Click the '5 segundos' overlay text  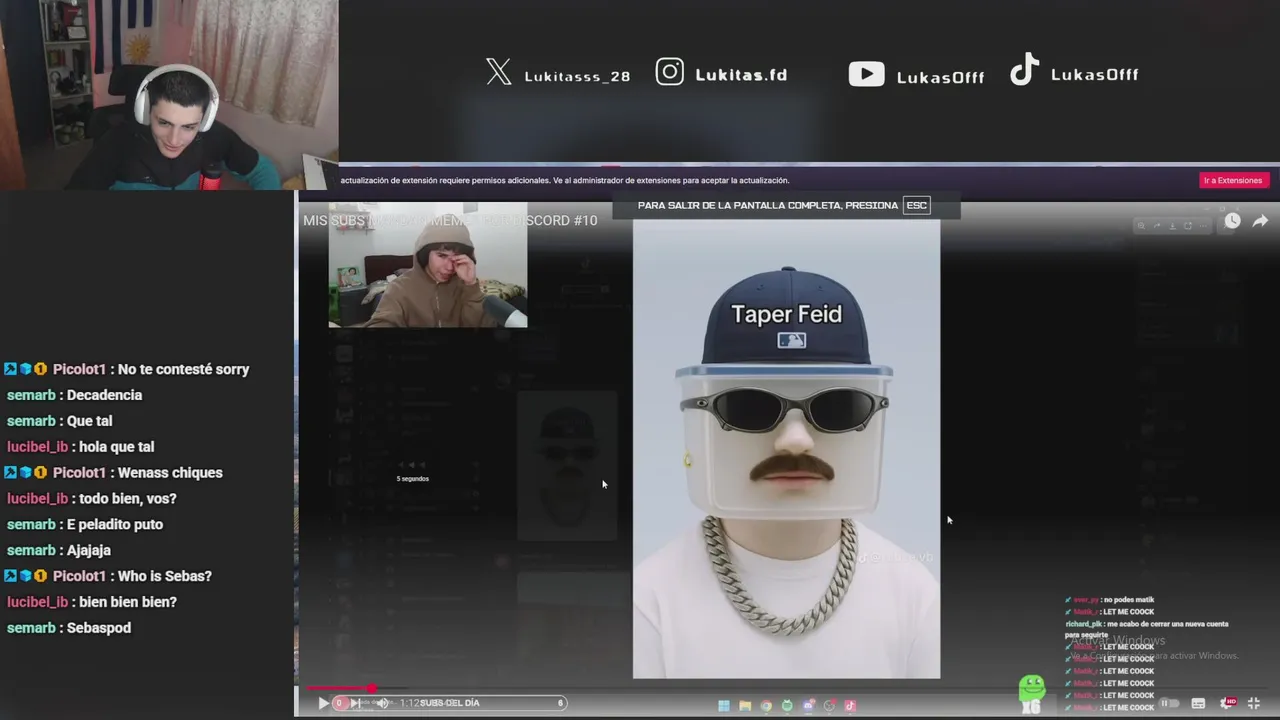(x=412, y=479)
